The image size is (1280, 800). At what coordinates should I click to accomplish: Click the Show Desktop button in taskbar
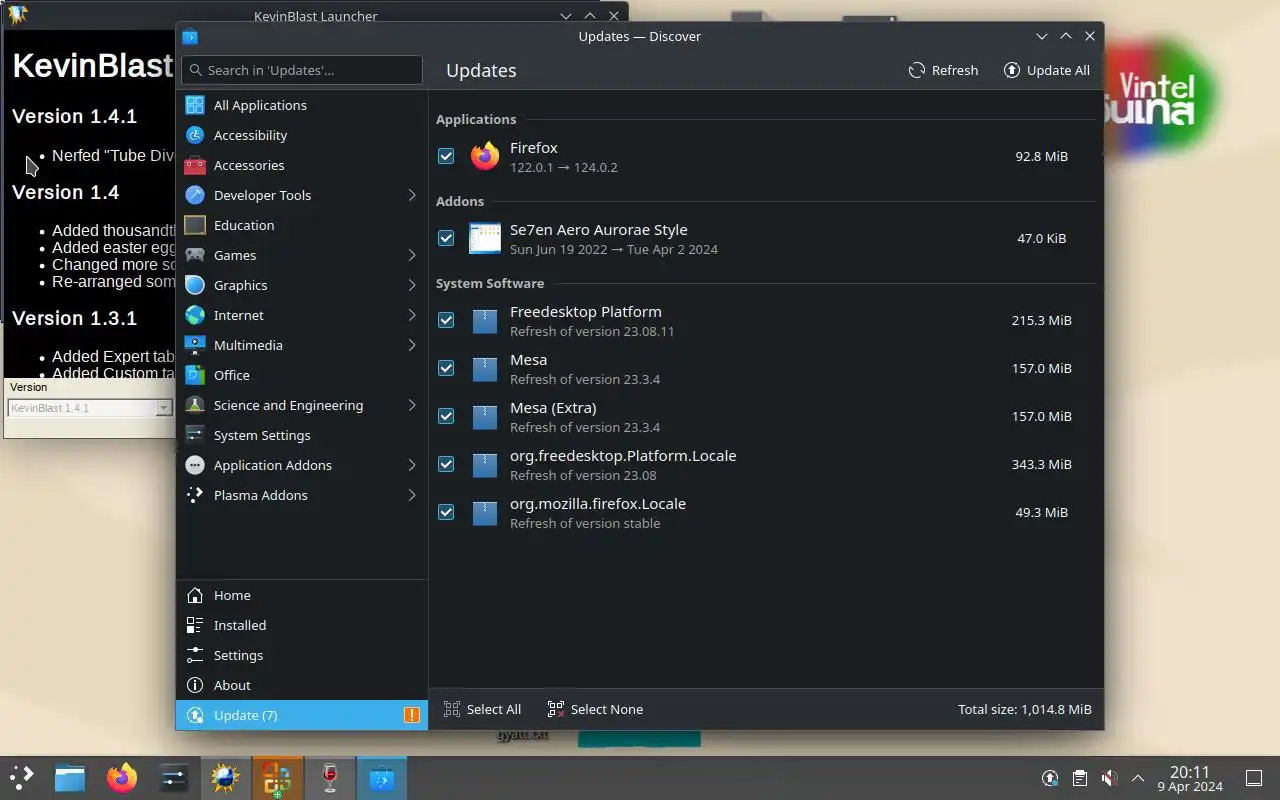1254,778
